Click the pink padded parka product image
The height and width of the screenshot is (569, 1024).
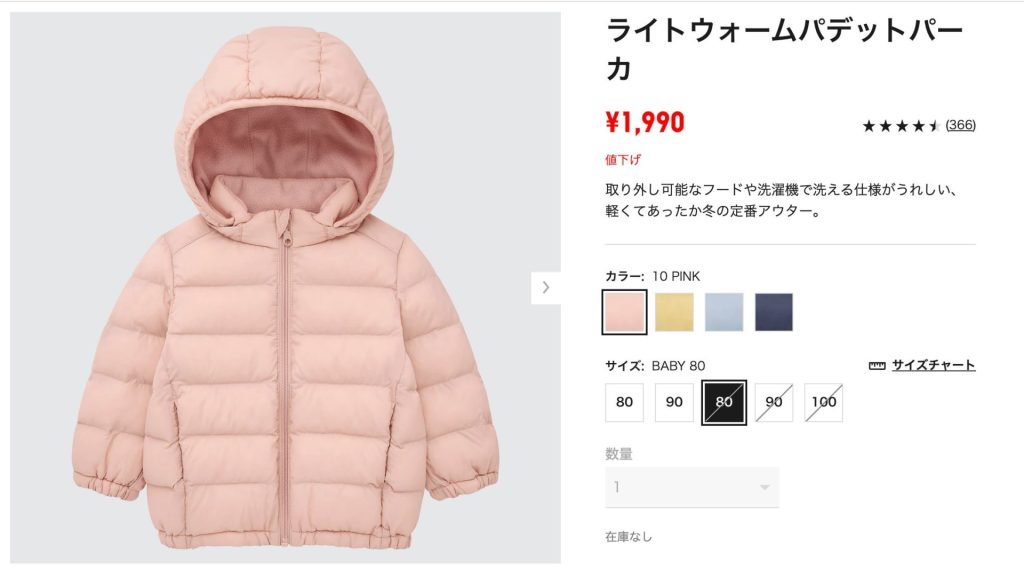pyautogui.click(x=285, y=287)
